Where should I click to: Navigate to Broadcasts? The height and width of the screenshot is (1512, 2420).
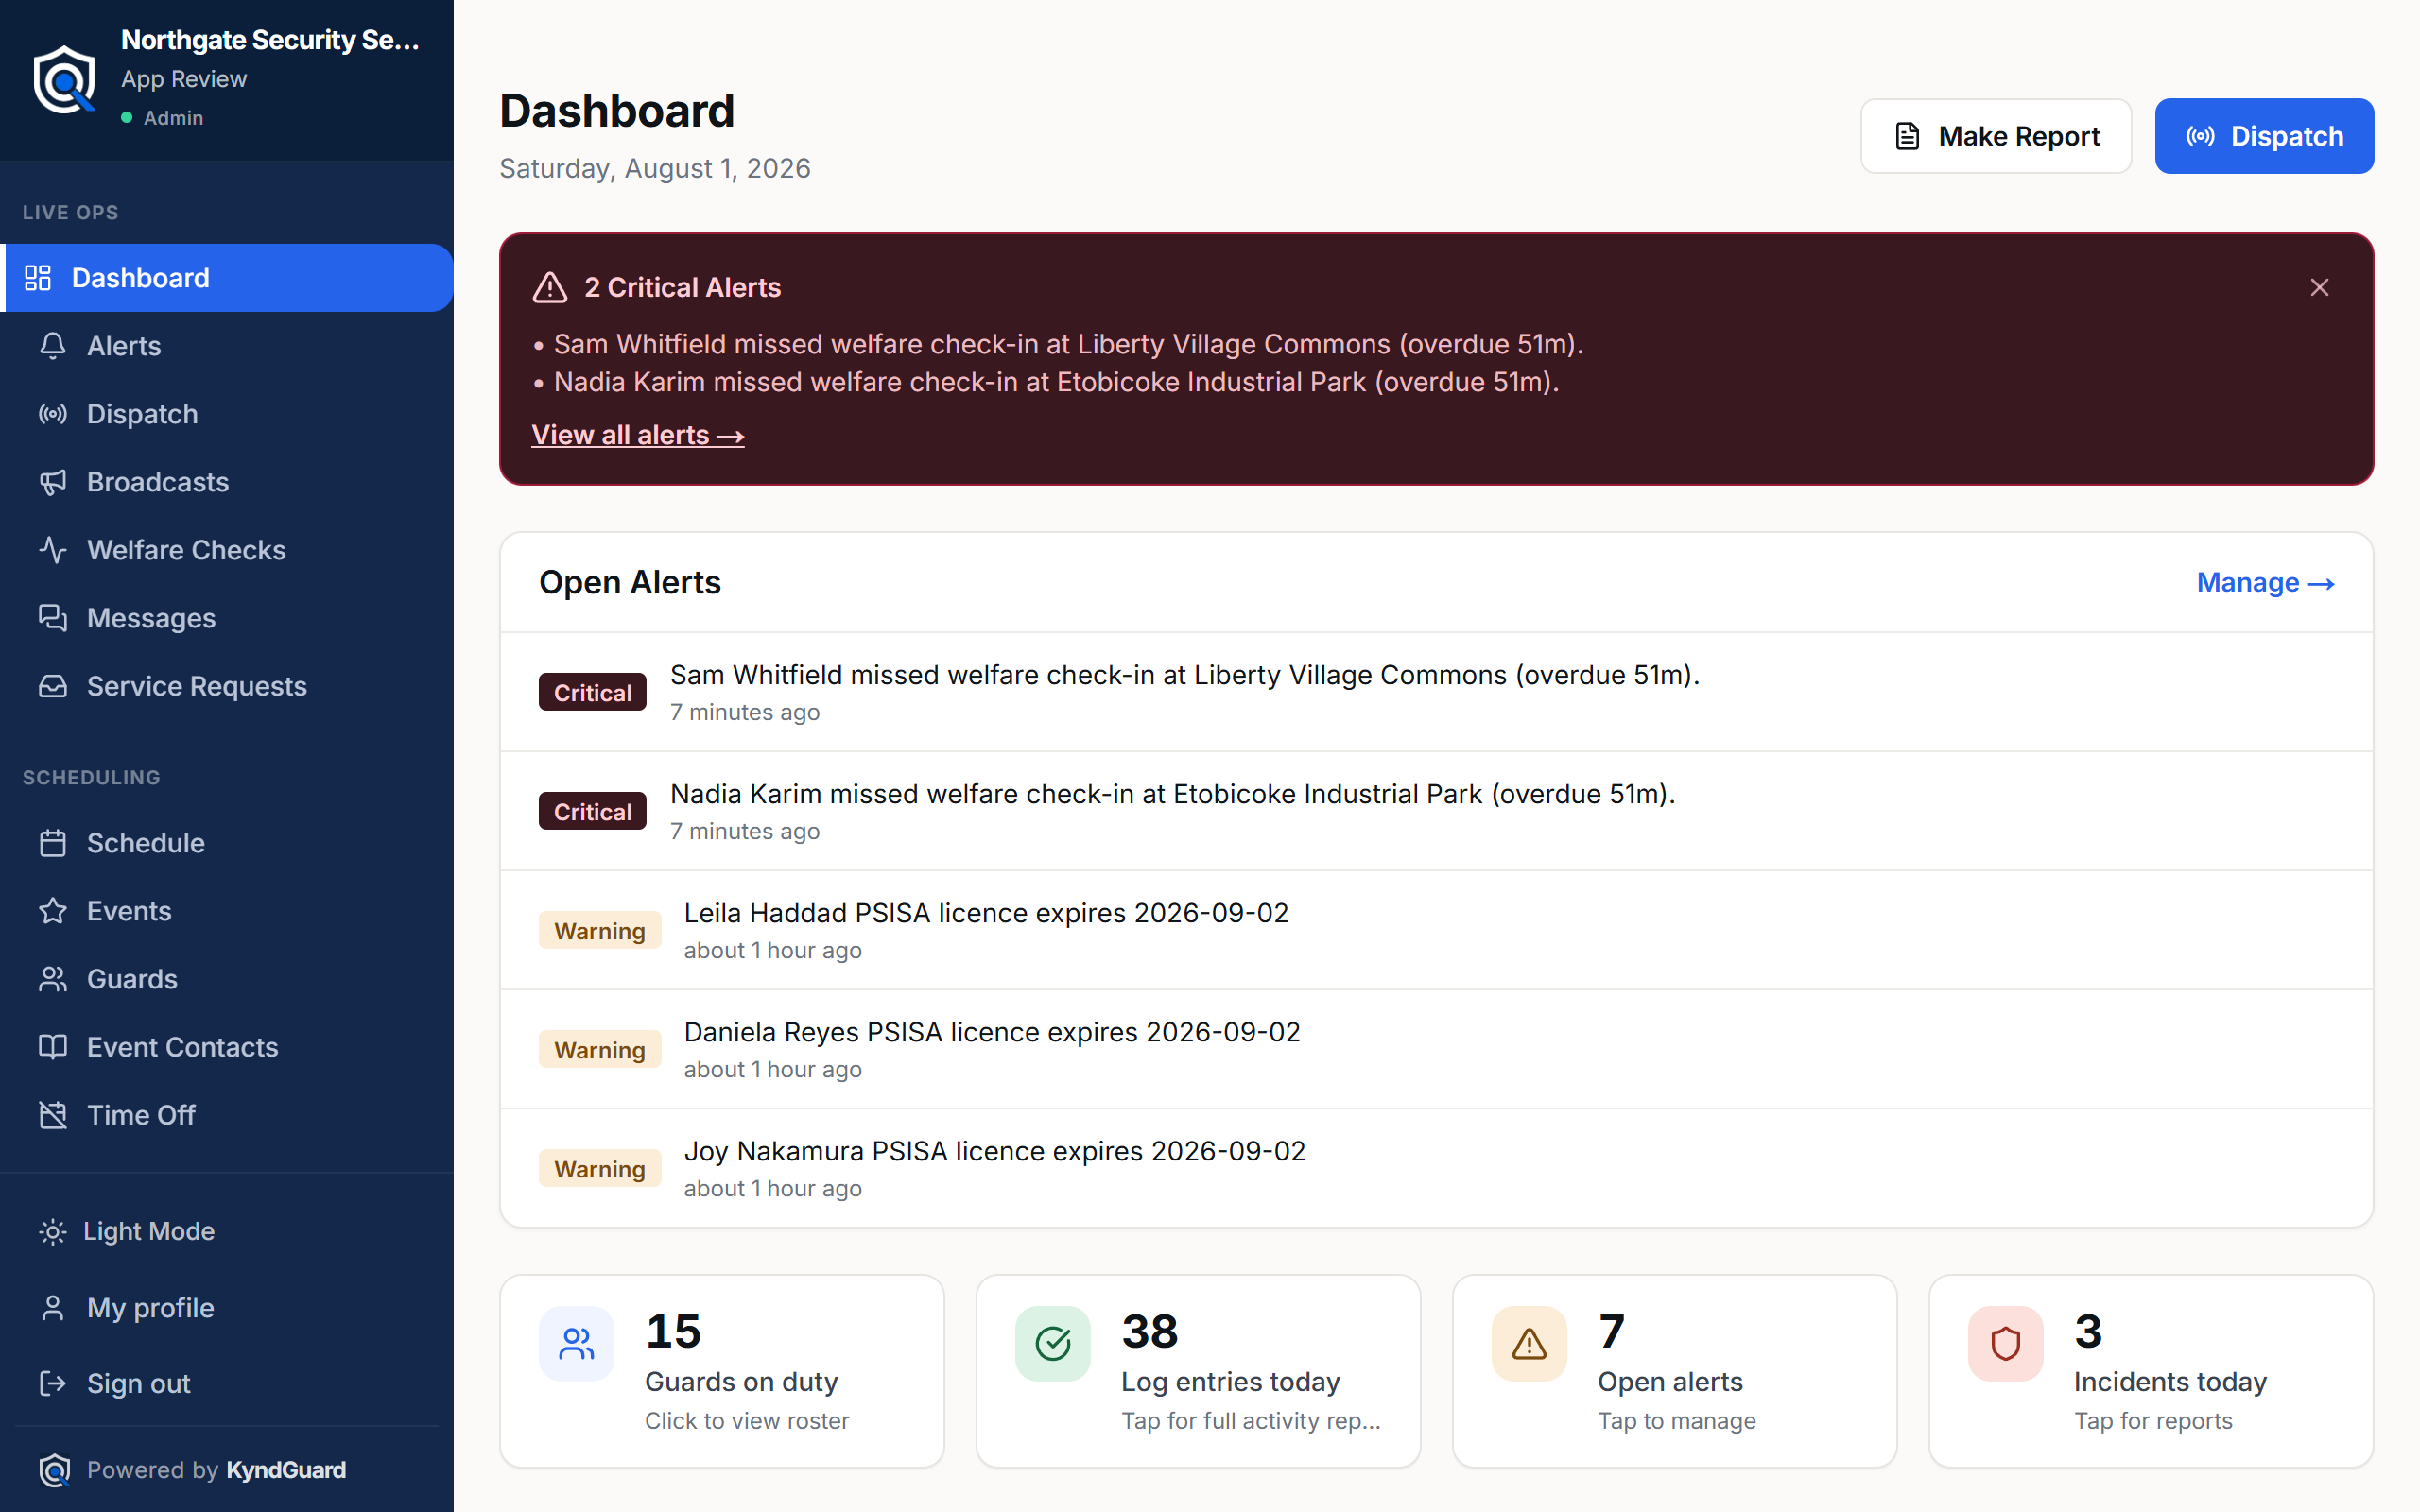coord(227,482)
